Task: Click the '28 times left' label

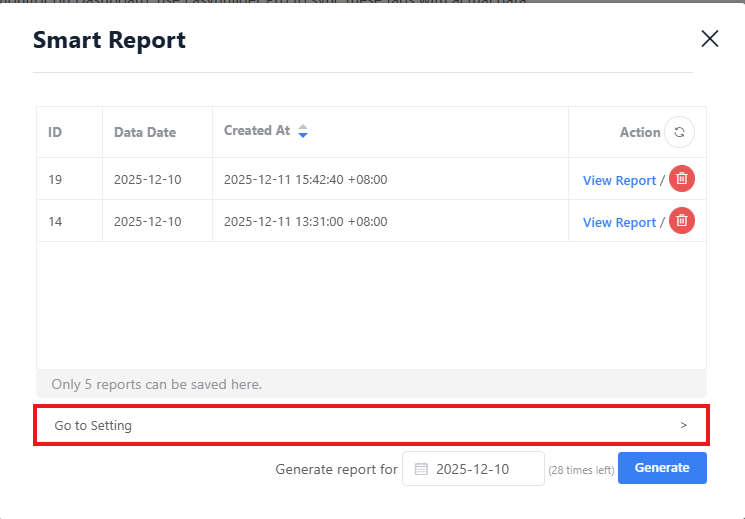Action: tap(581, 470)
